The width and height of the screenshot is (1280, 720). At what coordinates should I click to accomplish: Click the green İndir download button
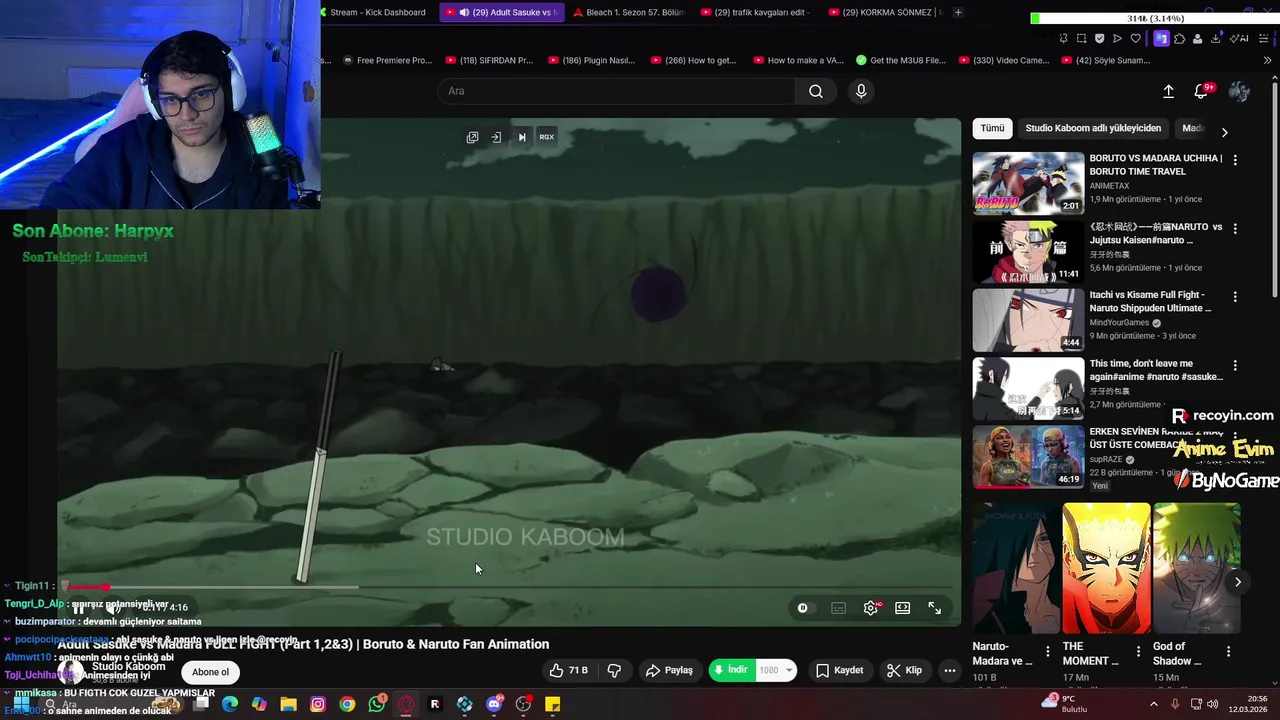732,670
